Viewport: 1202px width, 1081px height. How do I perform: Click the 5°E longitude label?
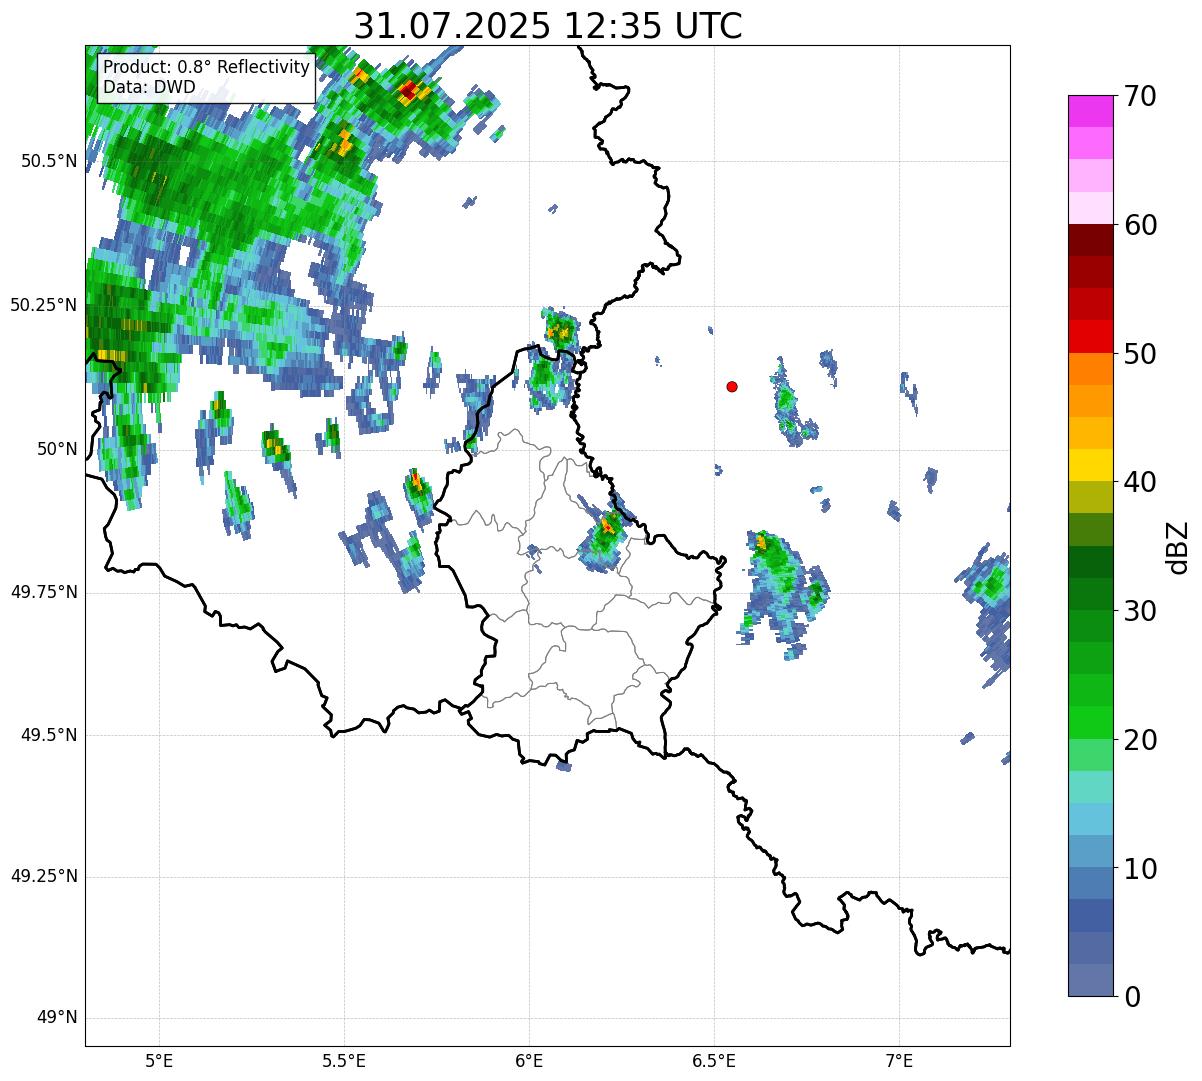(x=160, y=1060)
